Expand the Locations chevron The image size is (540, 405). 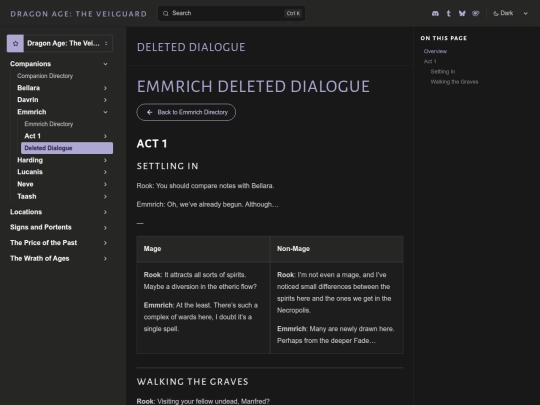105,212
